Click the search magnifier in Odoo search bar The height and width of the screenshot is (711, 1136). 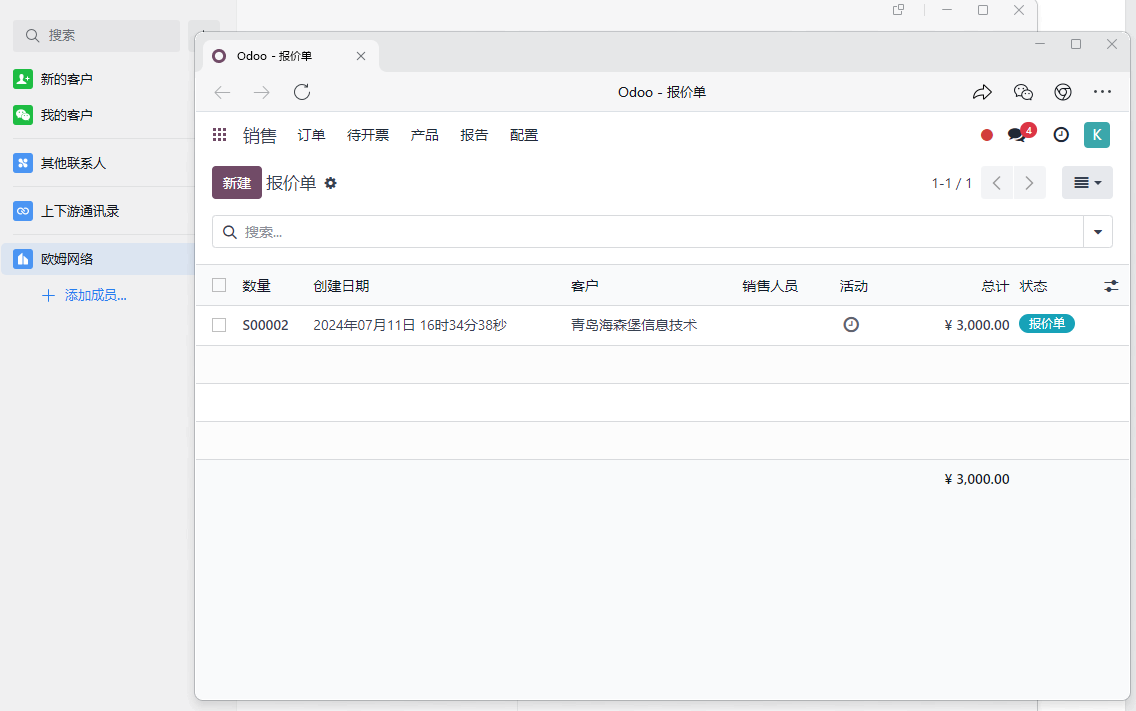pyautogui.click(x=230, y=232)
